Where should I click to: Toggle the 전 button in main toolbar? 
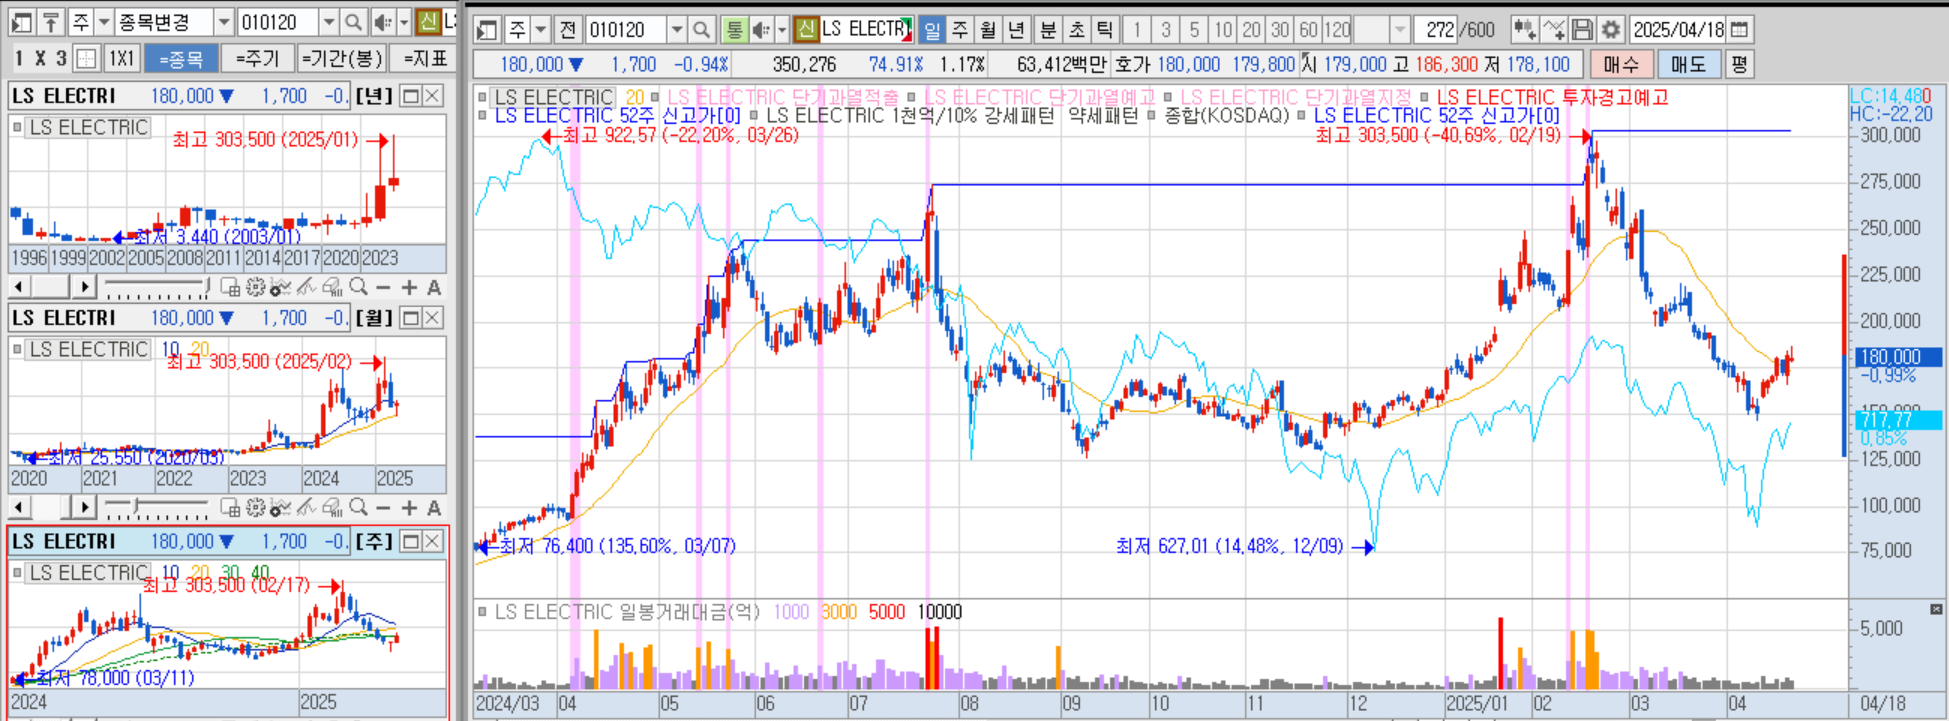[568, 30]
